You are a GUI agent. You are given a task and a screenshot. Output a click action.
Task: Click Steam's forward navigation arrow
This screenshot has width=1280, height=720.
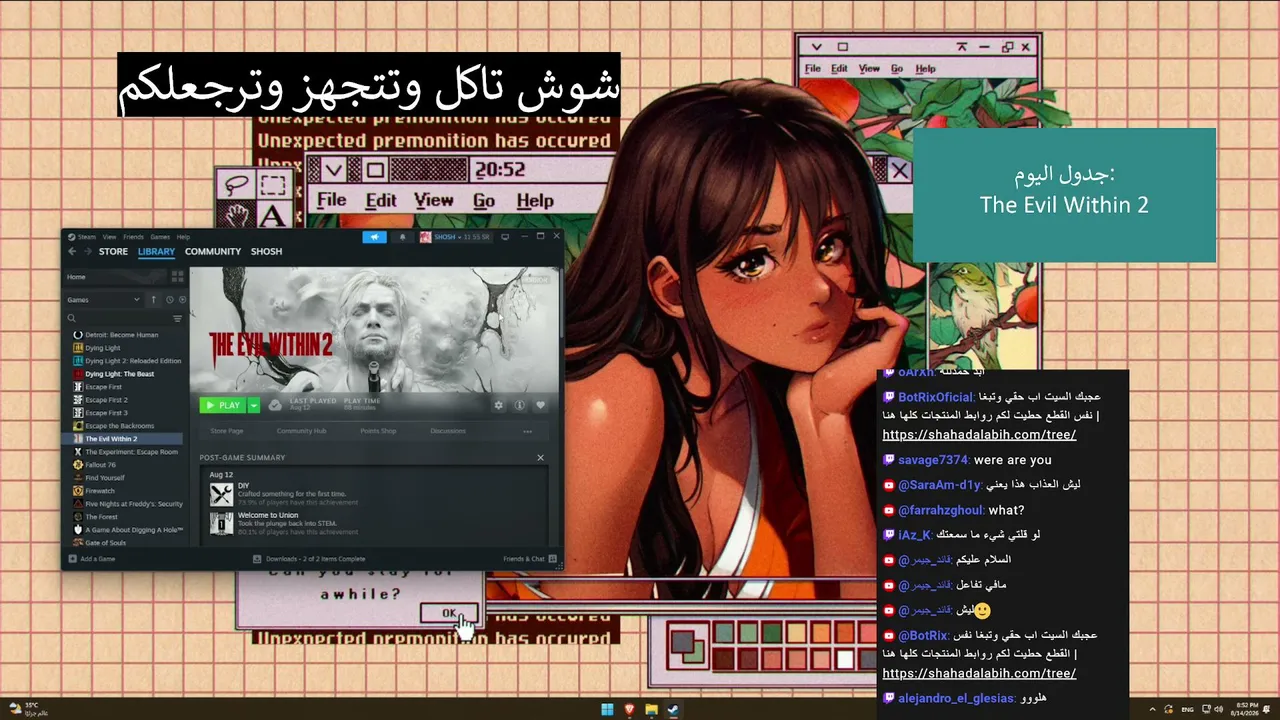pos(88,251)
